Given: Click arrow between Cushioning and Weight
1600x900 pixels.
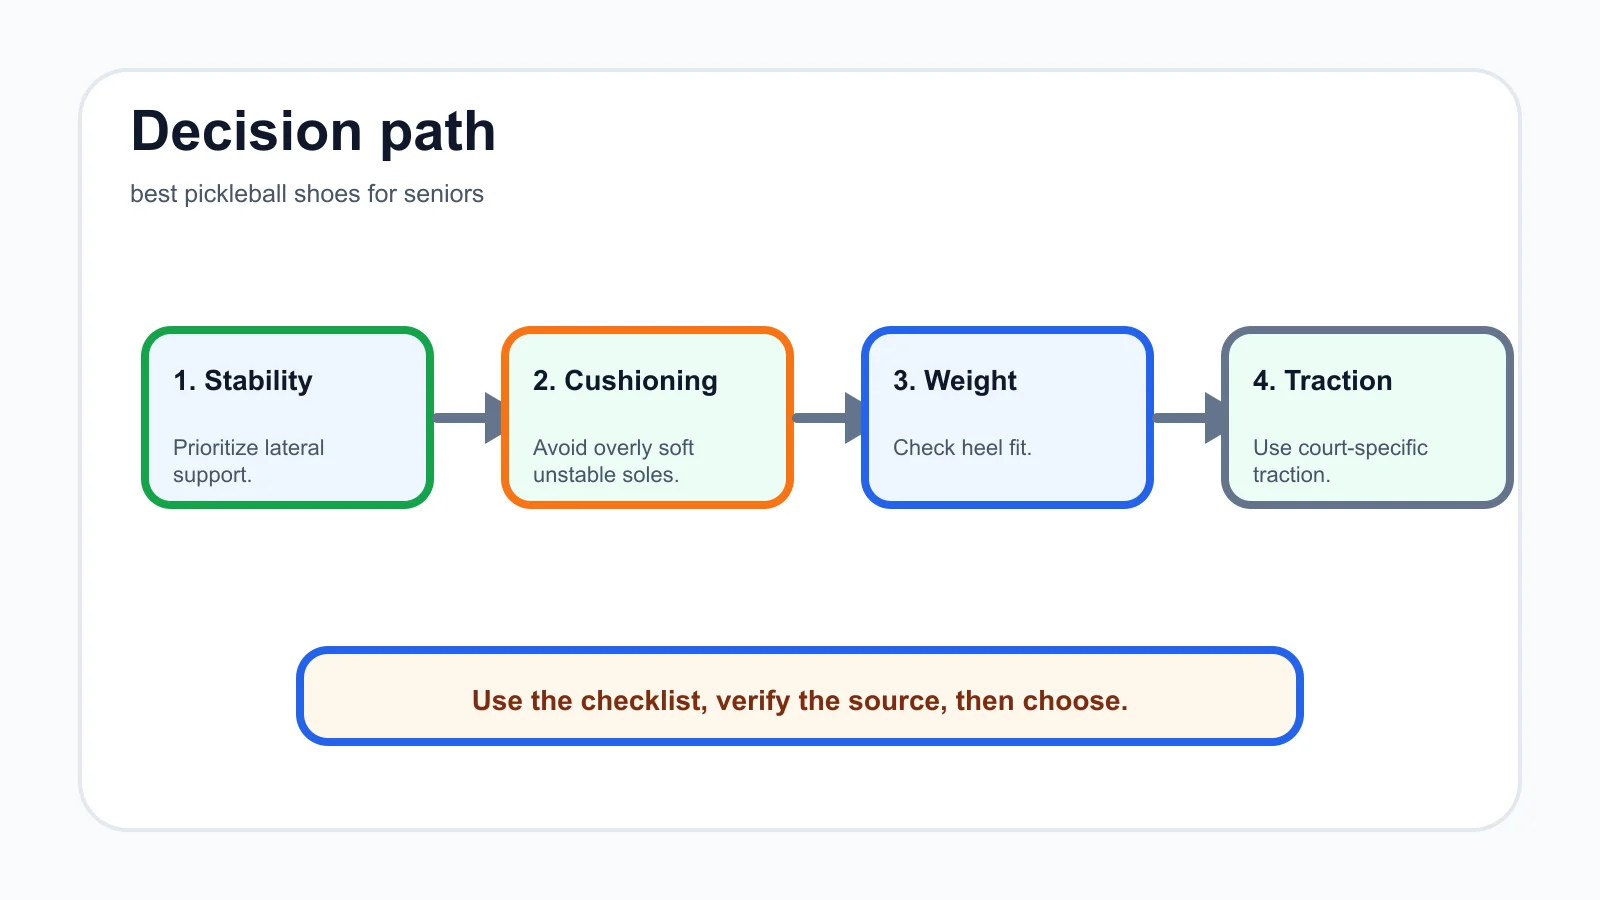Looking at the screenshot, I should coord(828,417).
